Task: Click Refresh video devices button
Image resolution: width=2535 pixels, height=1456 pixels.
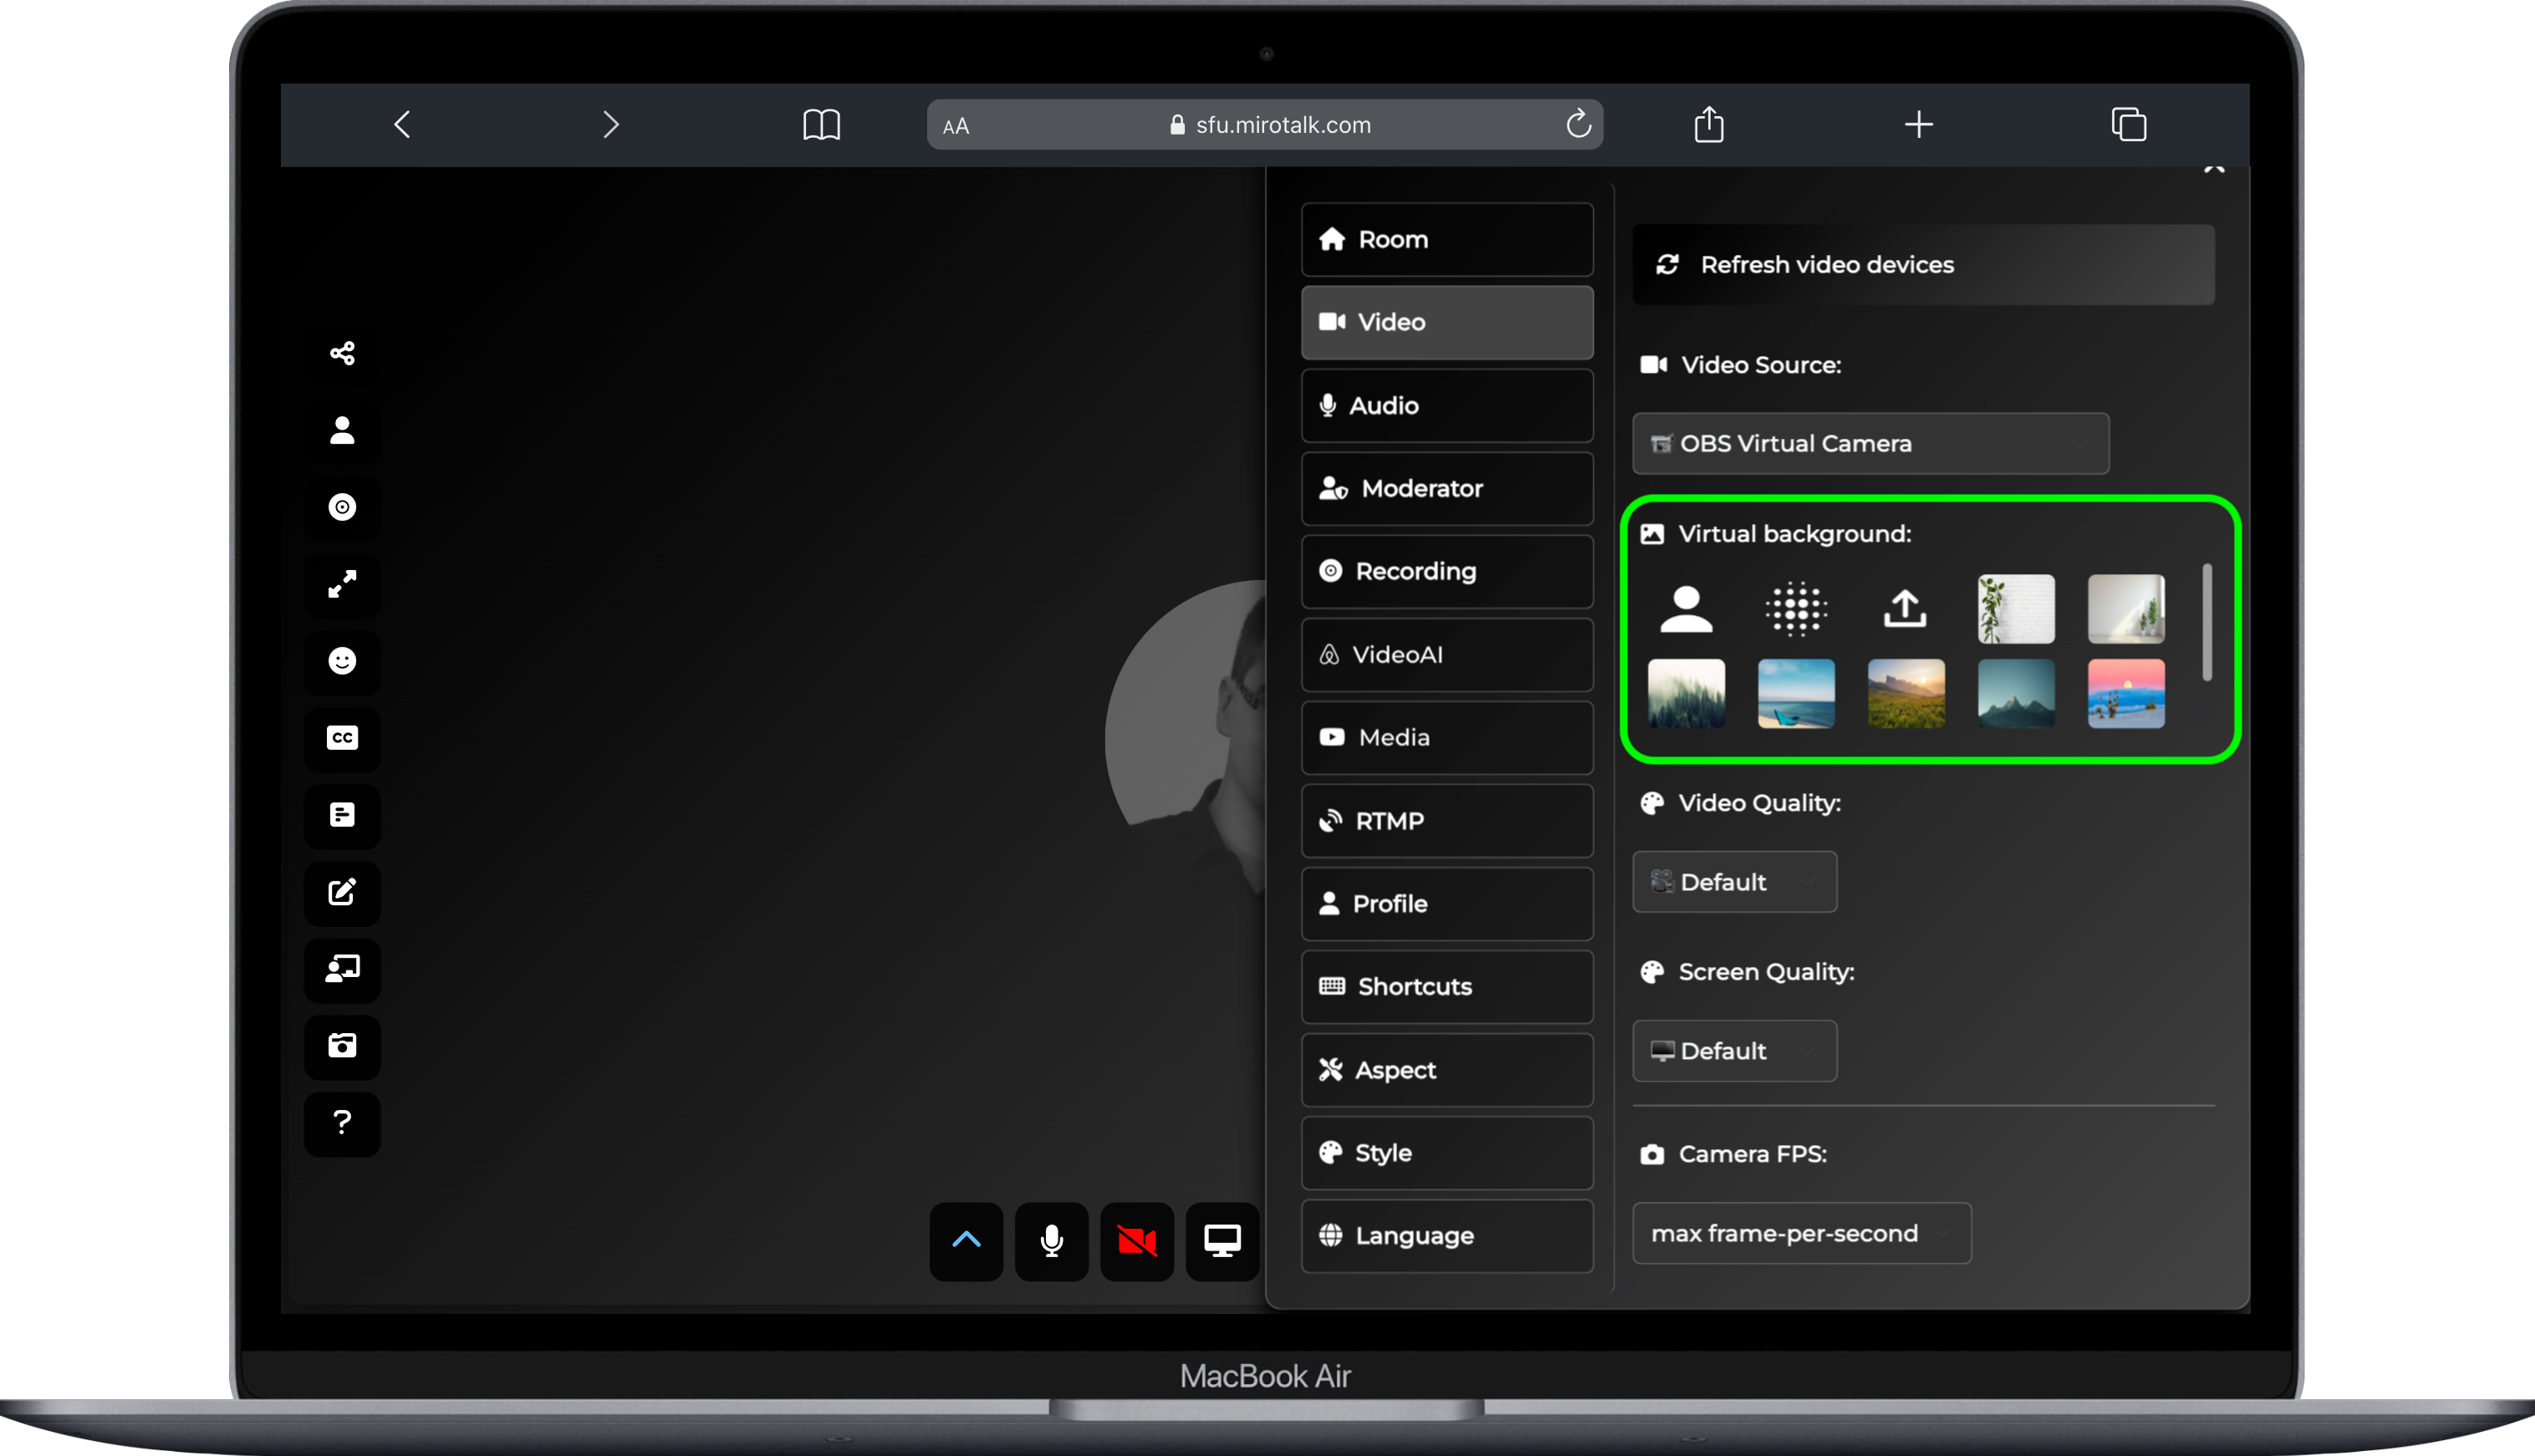Action: pyautogui.click(x=1922, y=265)
